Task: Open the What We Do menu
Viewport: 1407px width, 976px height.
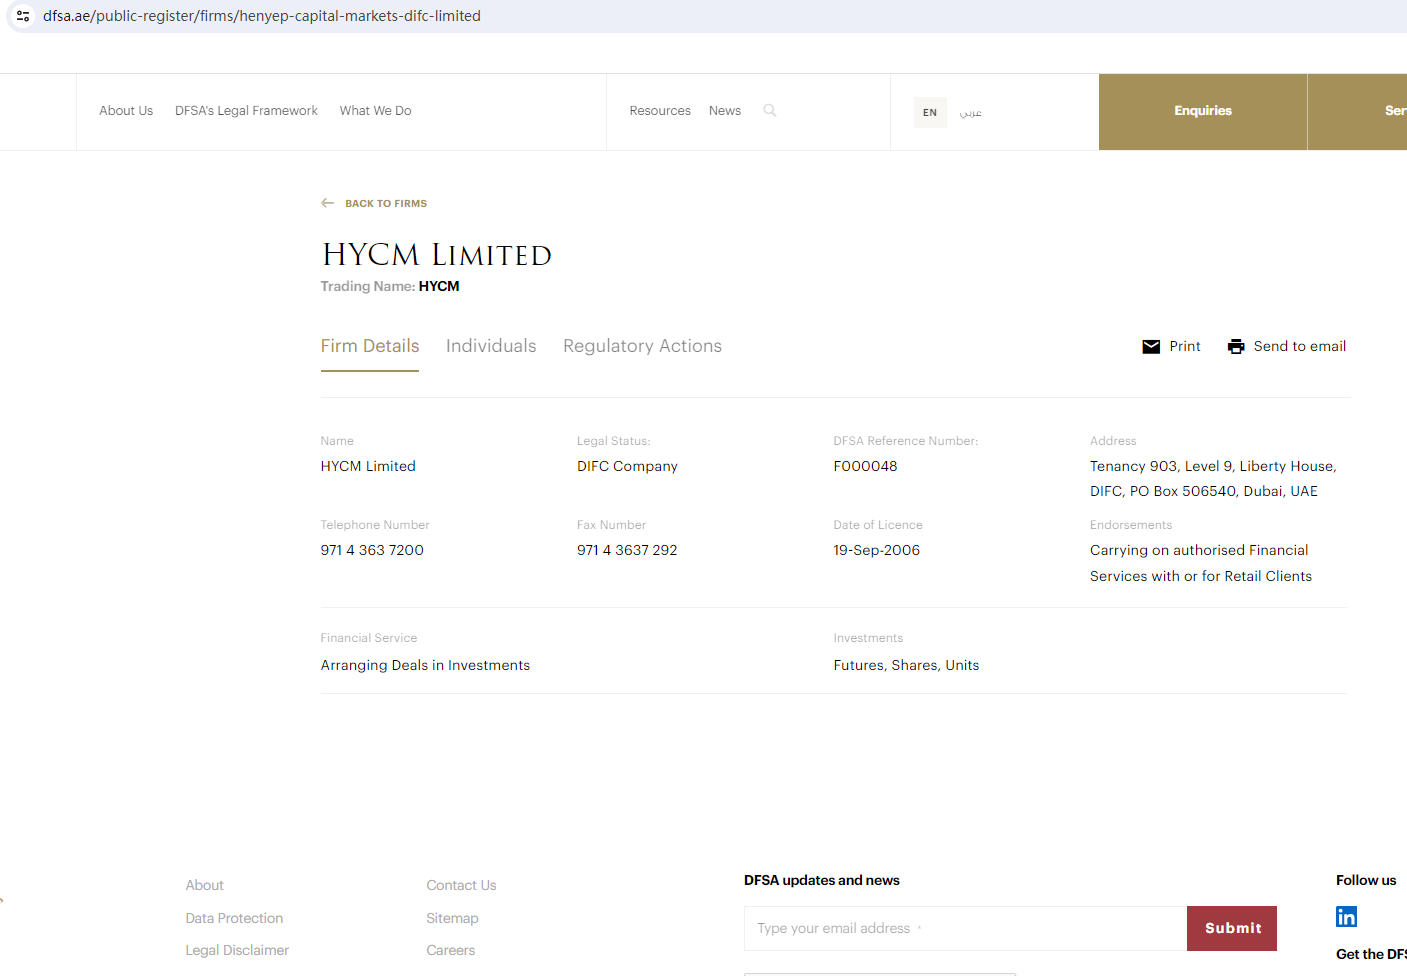Action: coord(375,111)
